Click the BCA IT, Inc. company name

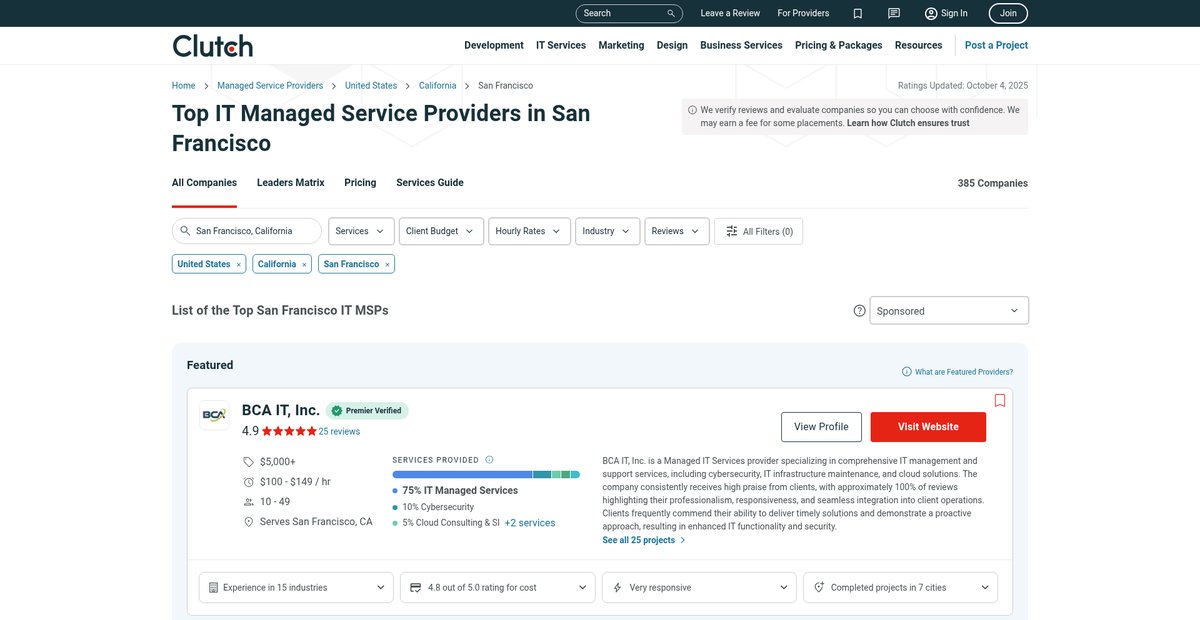(x=281, y=410)
